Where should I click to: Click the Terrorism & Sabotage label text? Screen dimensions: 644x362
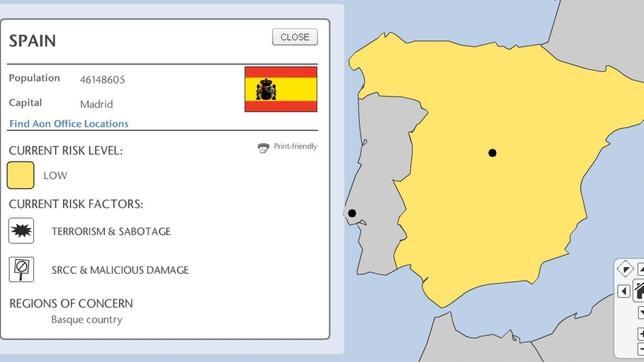point(111,231)
